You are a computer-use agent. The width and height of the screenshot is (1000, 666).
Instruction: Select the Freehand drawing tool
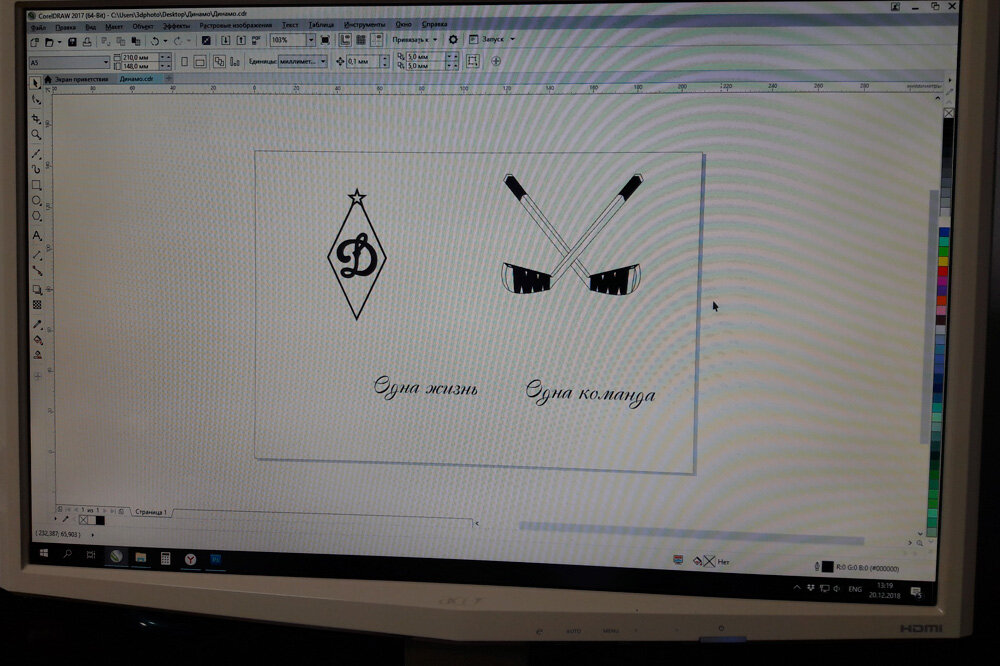[x=36, y=154]
